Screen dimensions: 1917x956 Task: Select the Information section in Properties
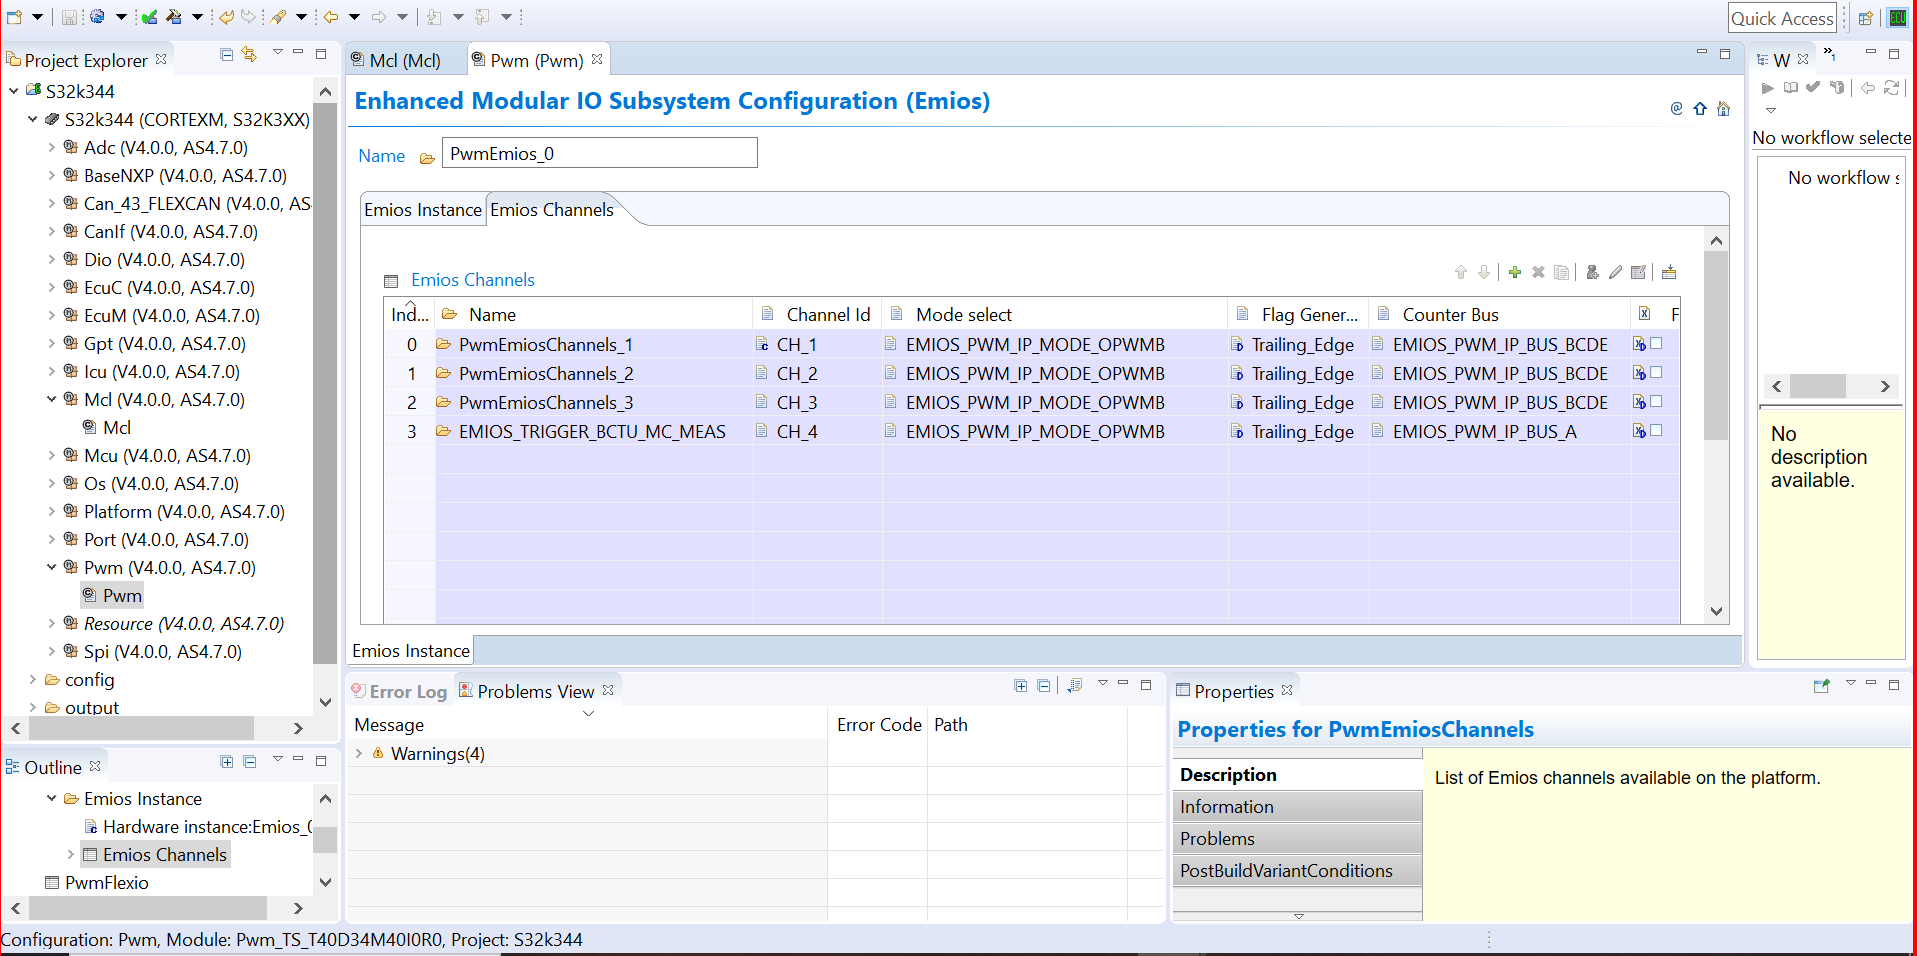pyautogui.click(x=1297, y=807)
